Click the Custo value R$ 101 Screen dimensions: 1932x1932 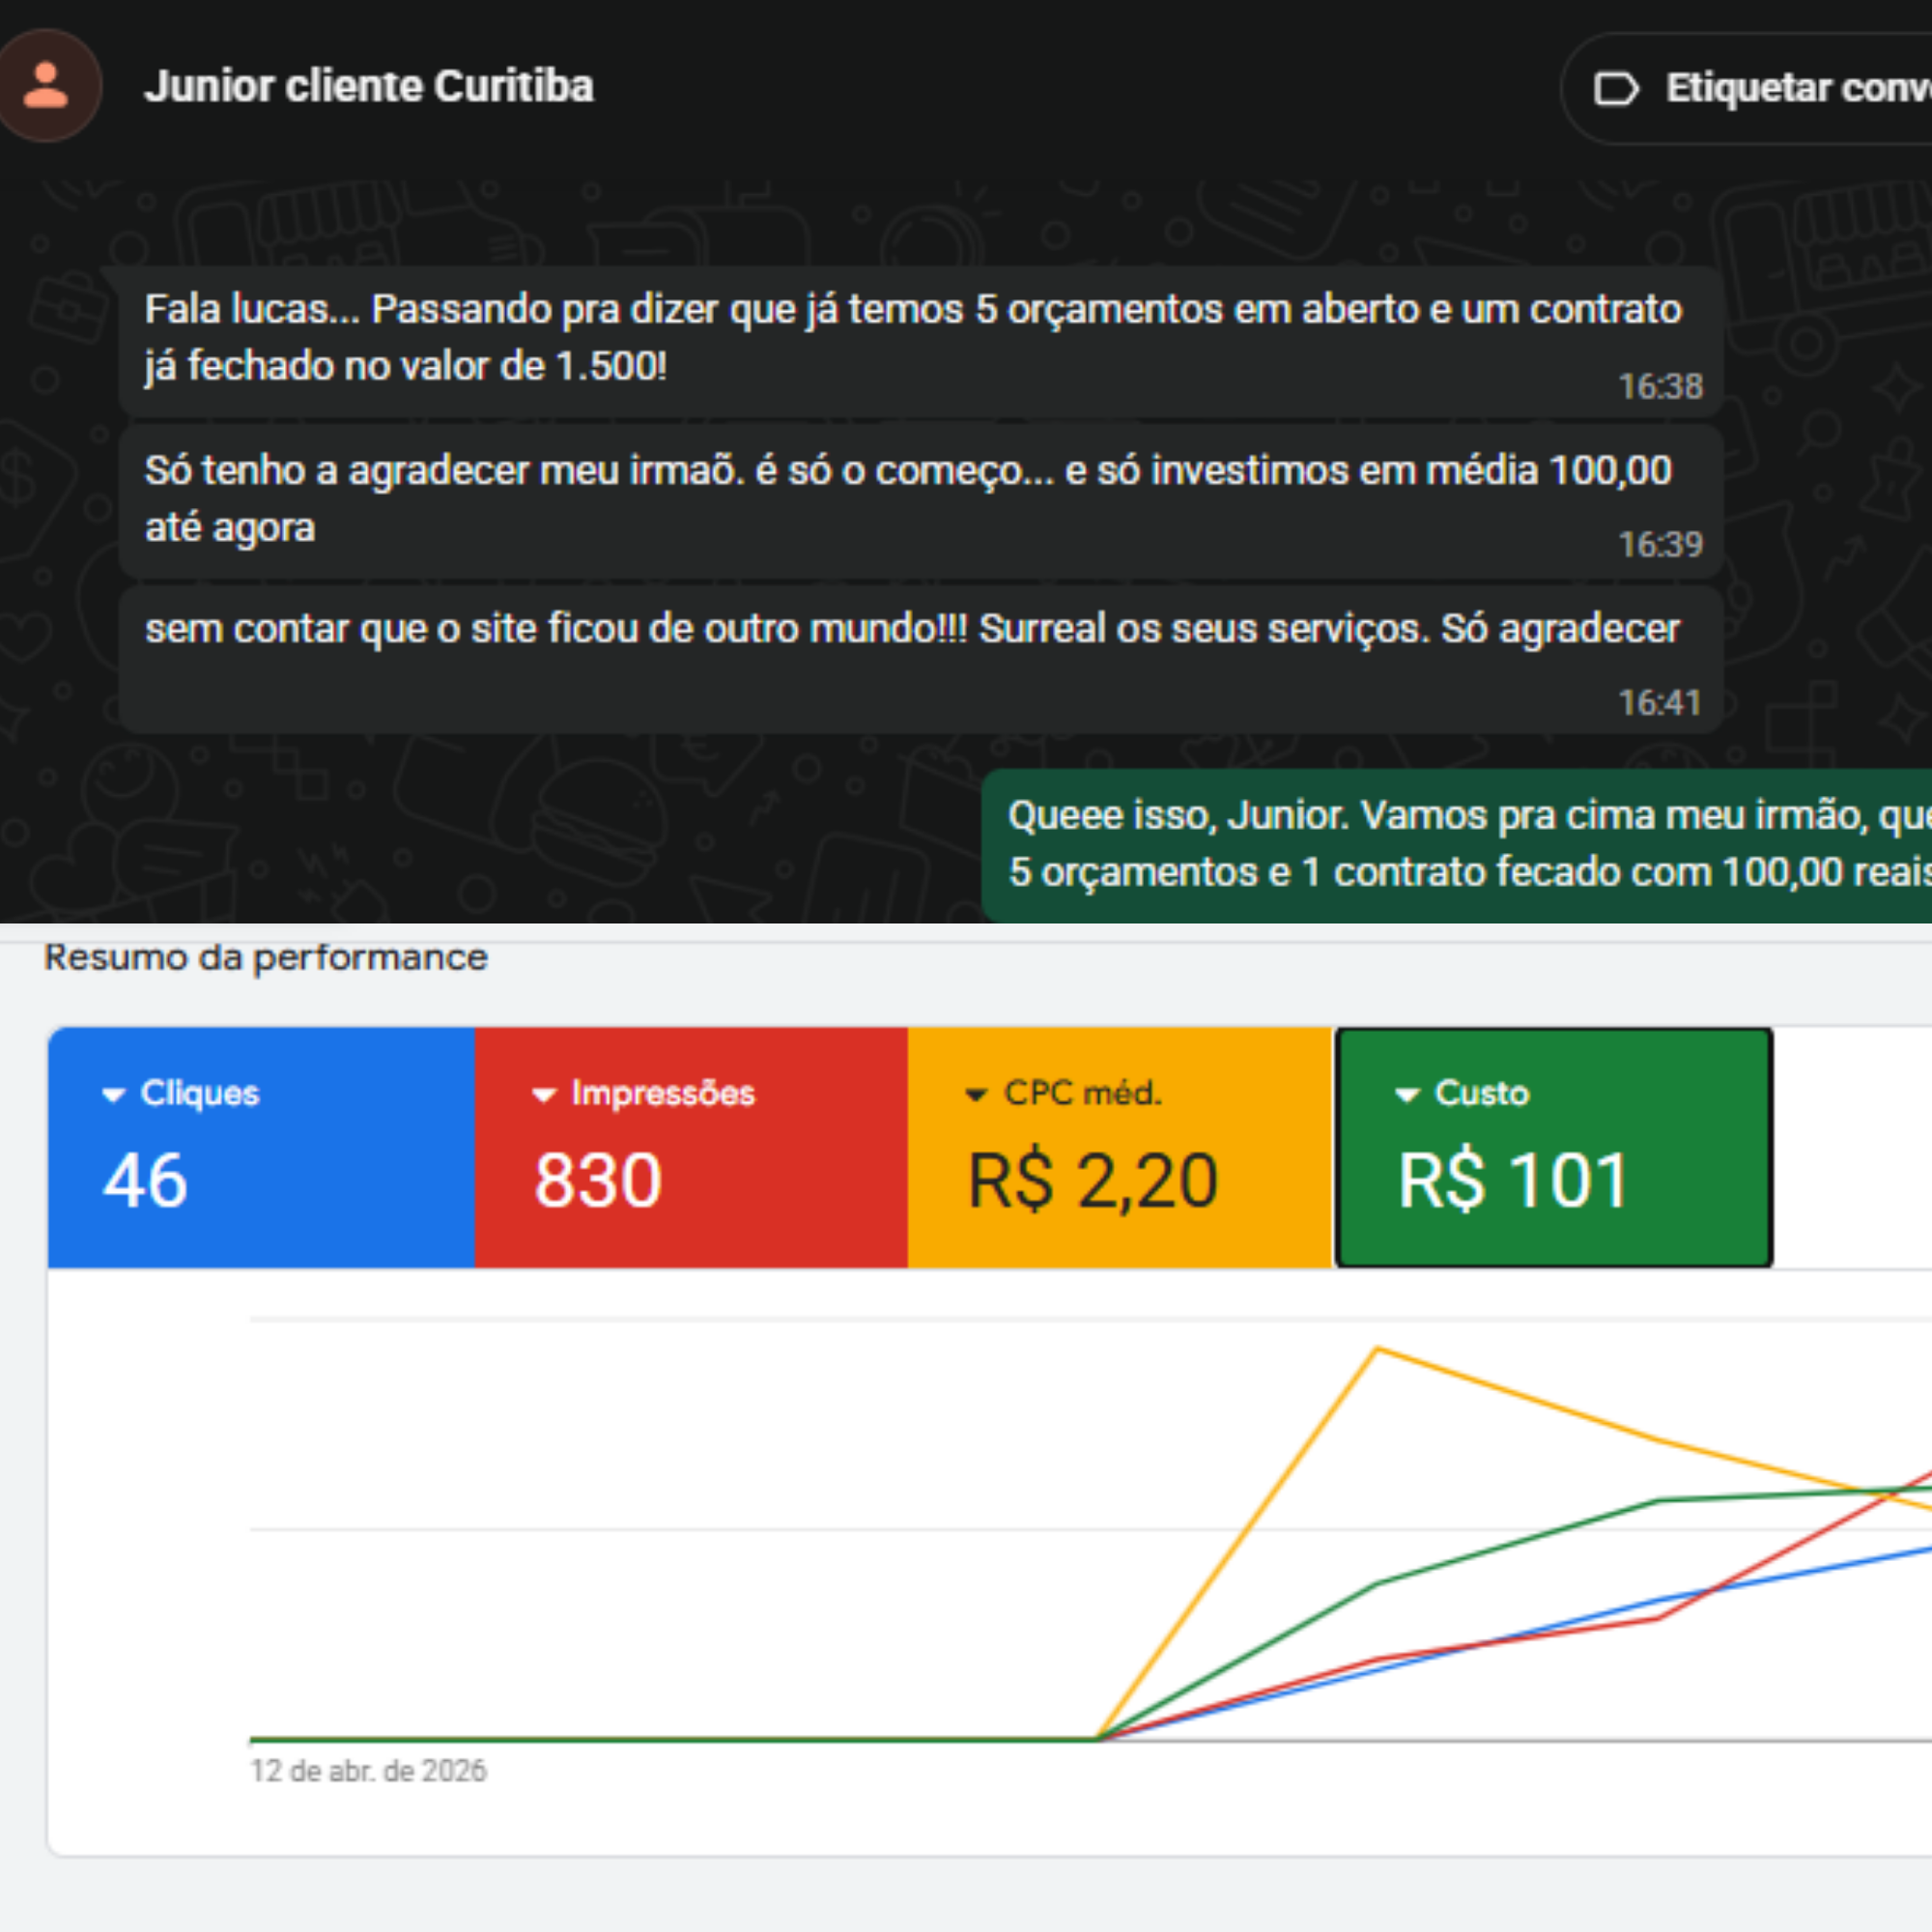pos(1513,1181)
